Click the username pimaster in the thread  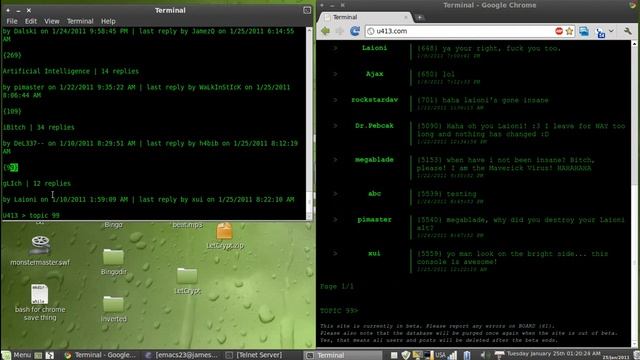(374, 220)
